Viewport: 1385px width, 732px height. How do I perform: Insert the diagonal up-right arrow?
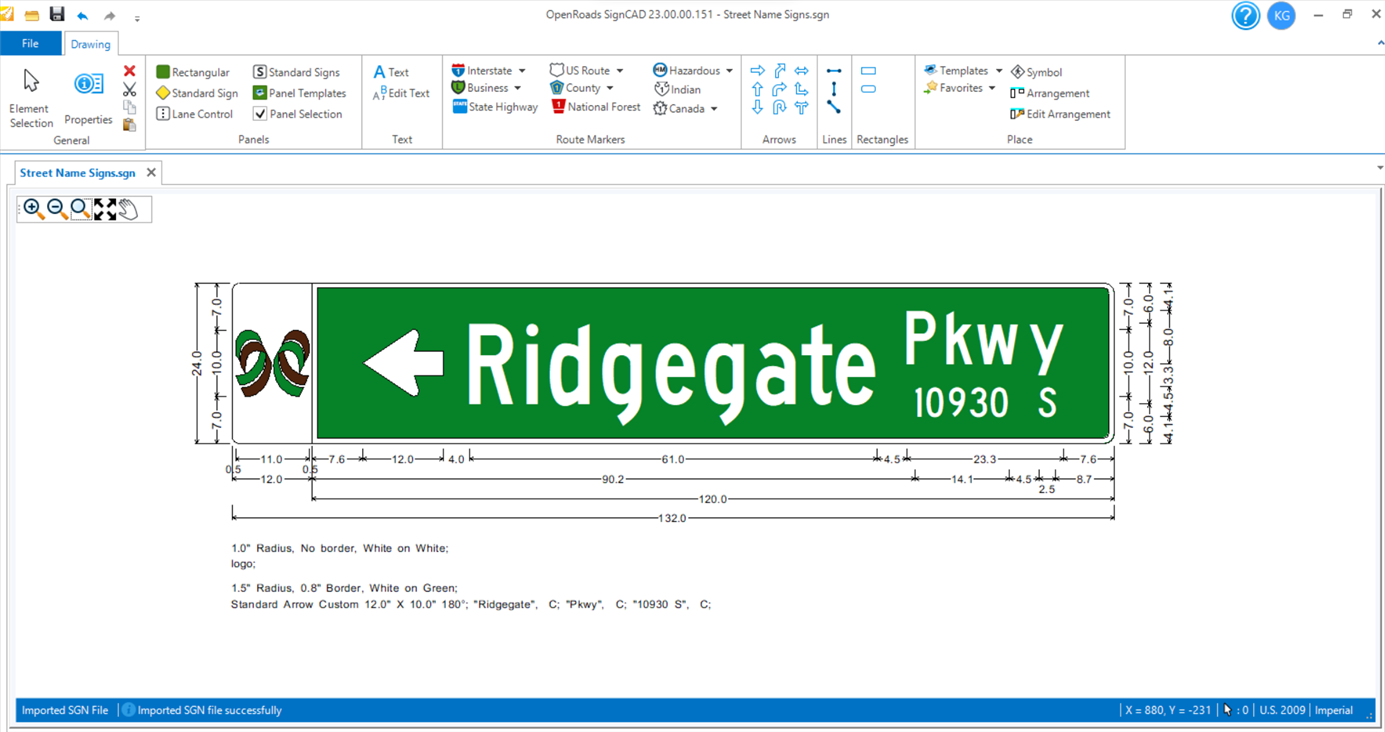click(x=780, y=71)
